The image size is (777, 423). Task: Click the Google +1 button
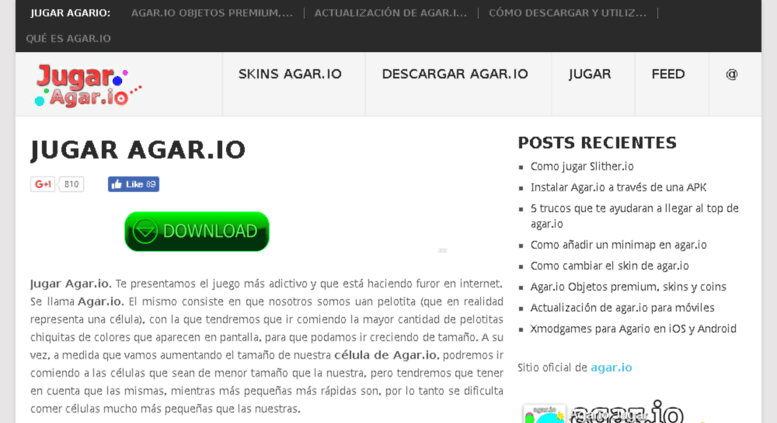pos(43,184)
